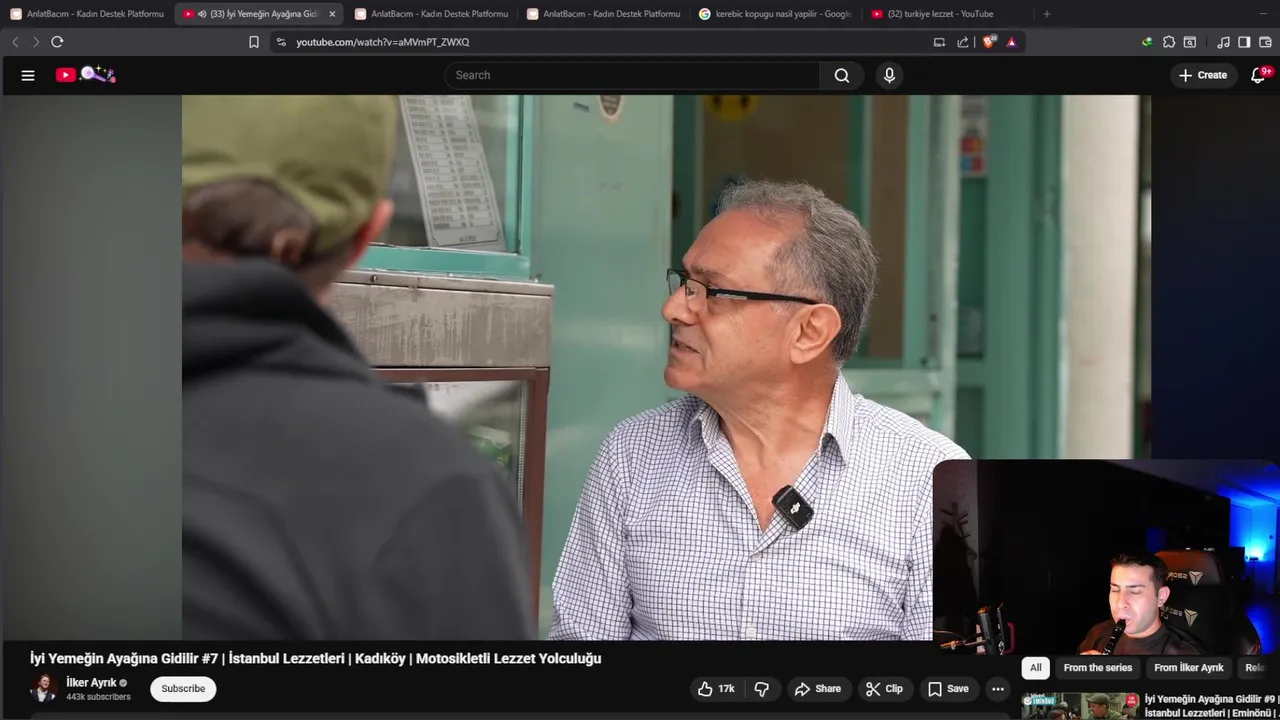This screenshot has width=1280, height=720.
Task: Click the magnifier search button
Action: pos(842,75)
